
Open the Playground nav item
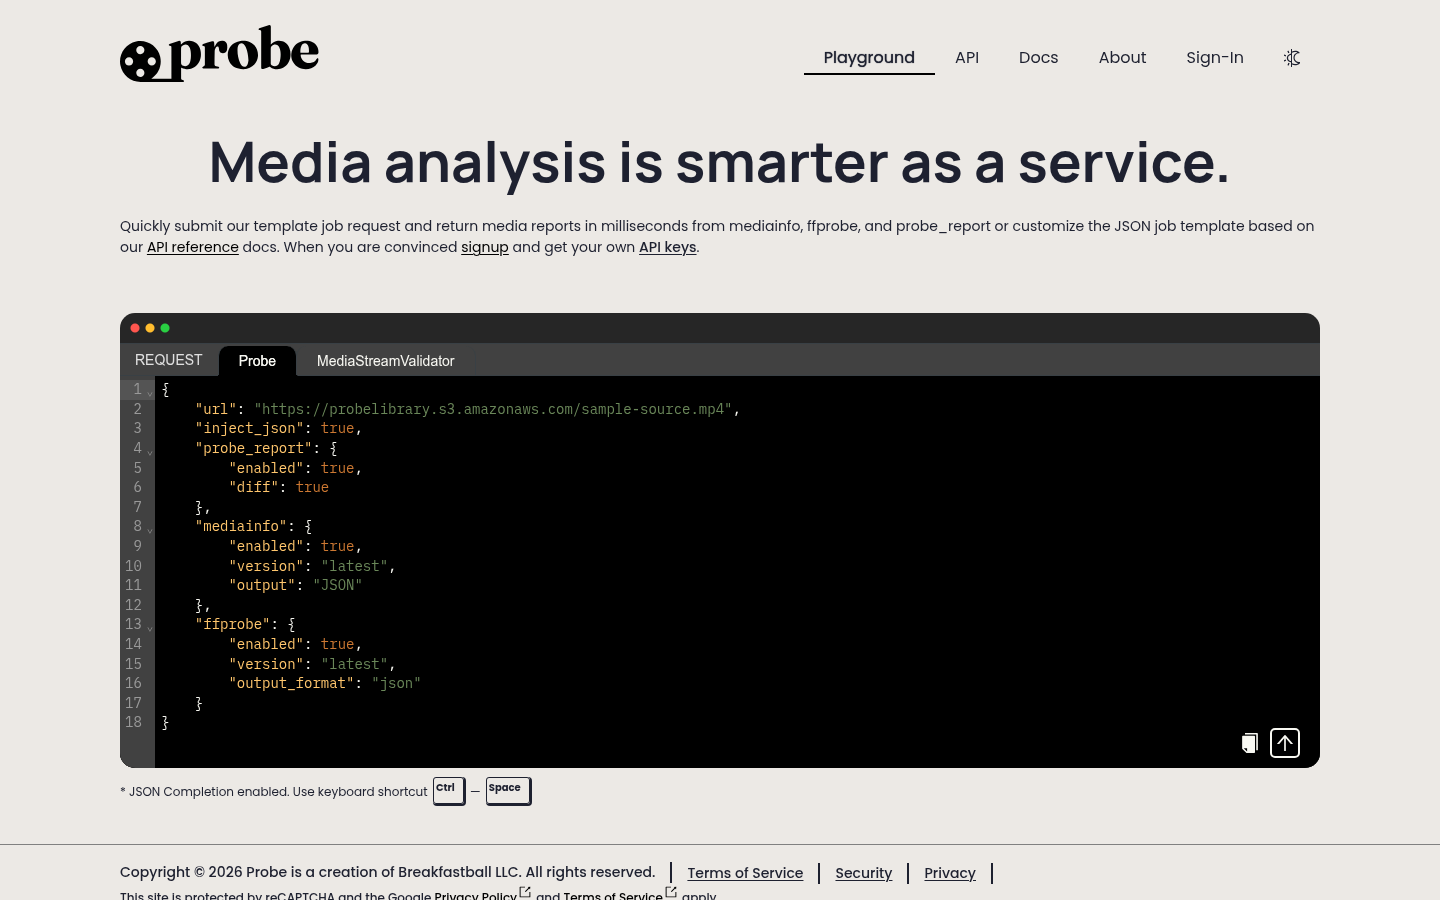pos(869,58)
